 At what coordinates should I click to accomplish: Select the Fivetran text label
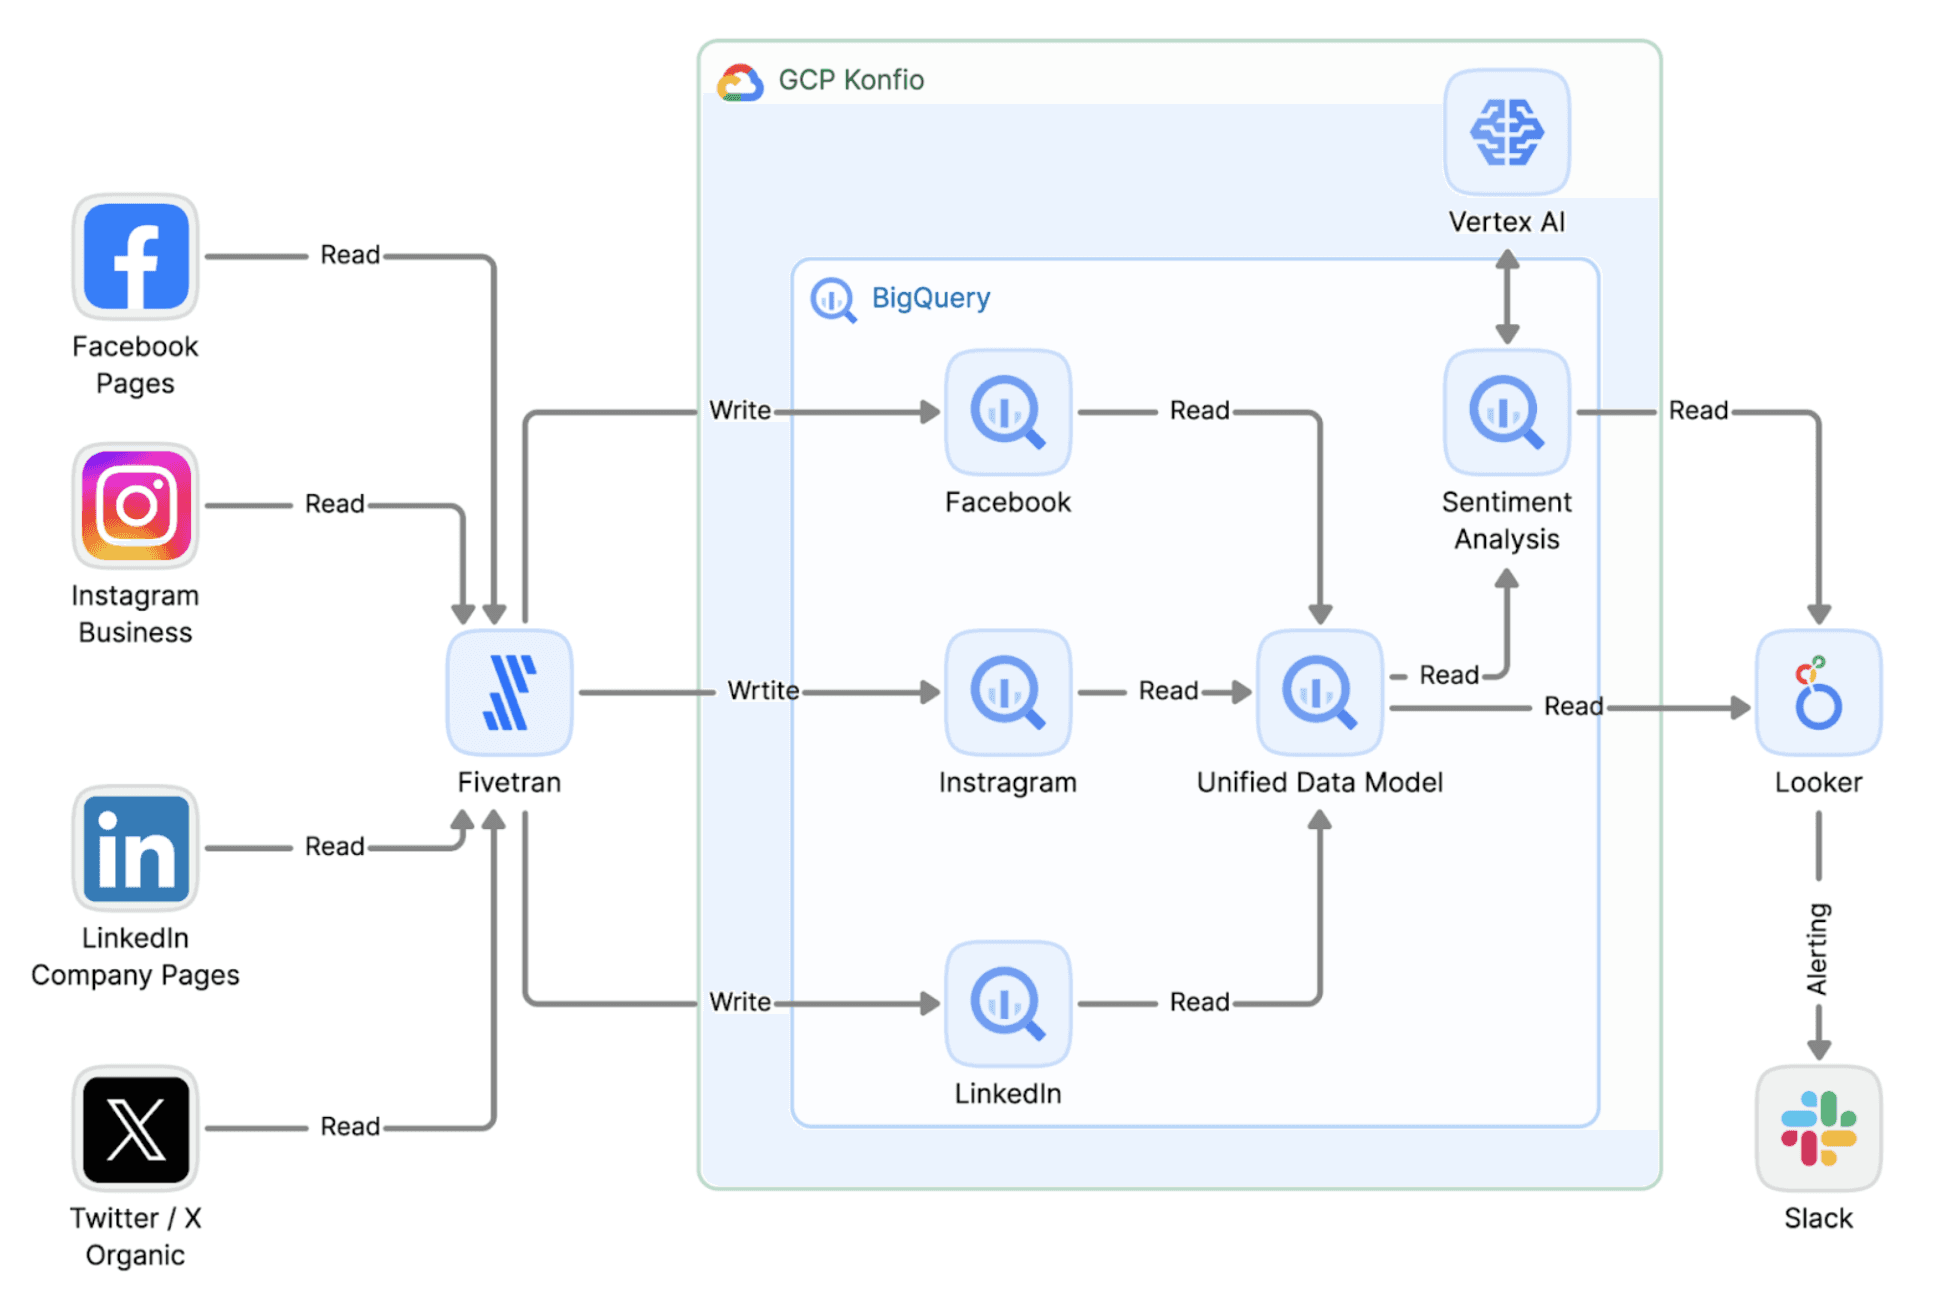(x=509, y=782)
